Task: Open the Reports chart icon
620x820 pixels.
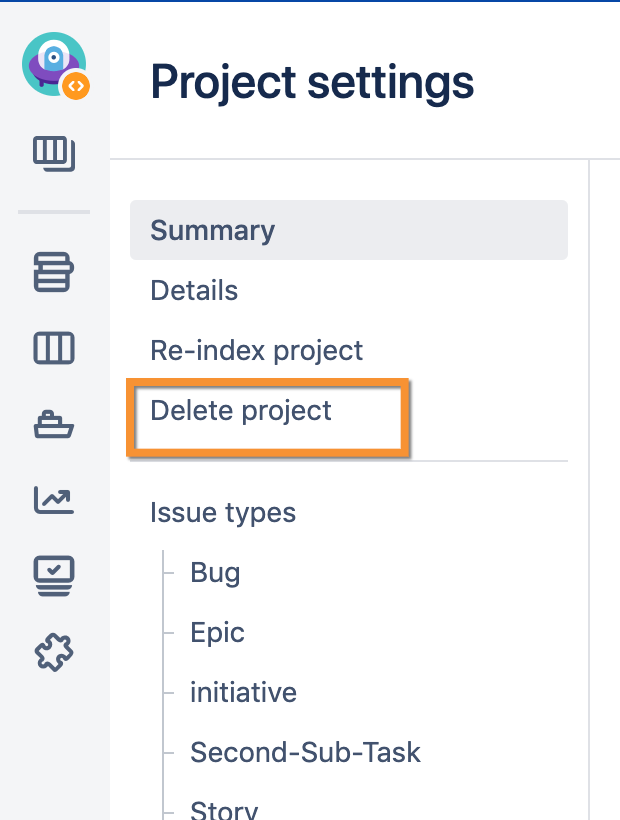Action: coord(53,500)
